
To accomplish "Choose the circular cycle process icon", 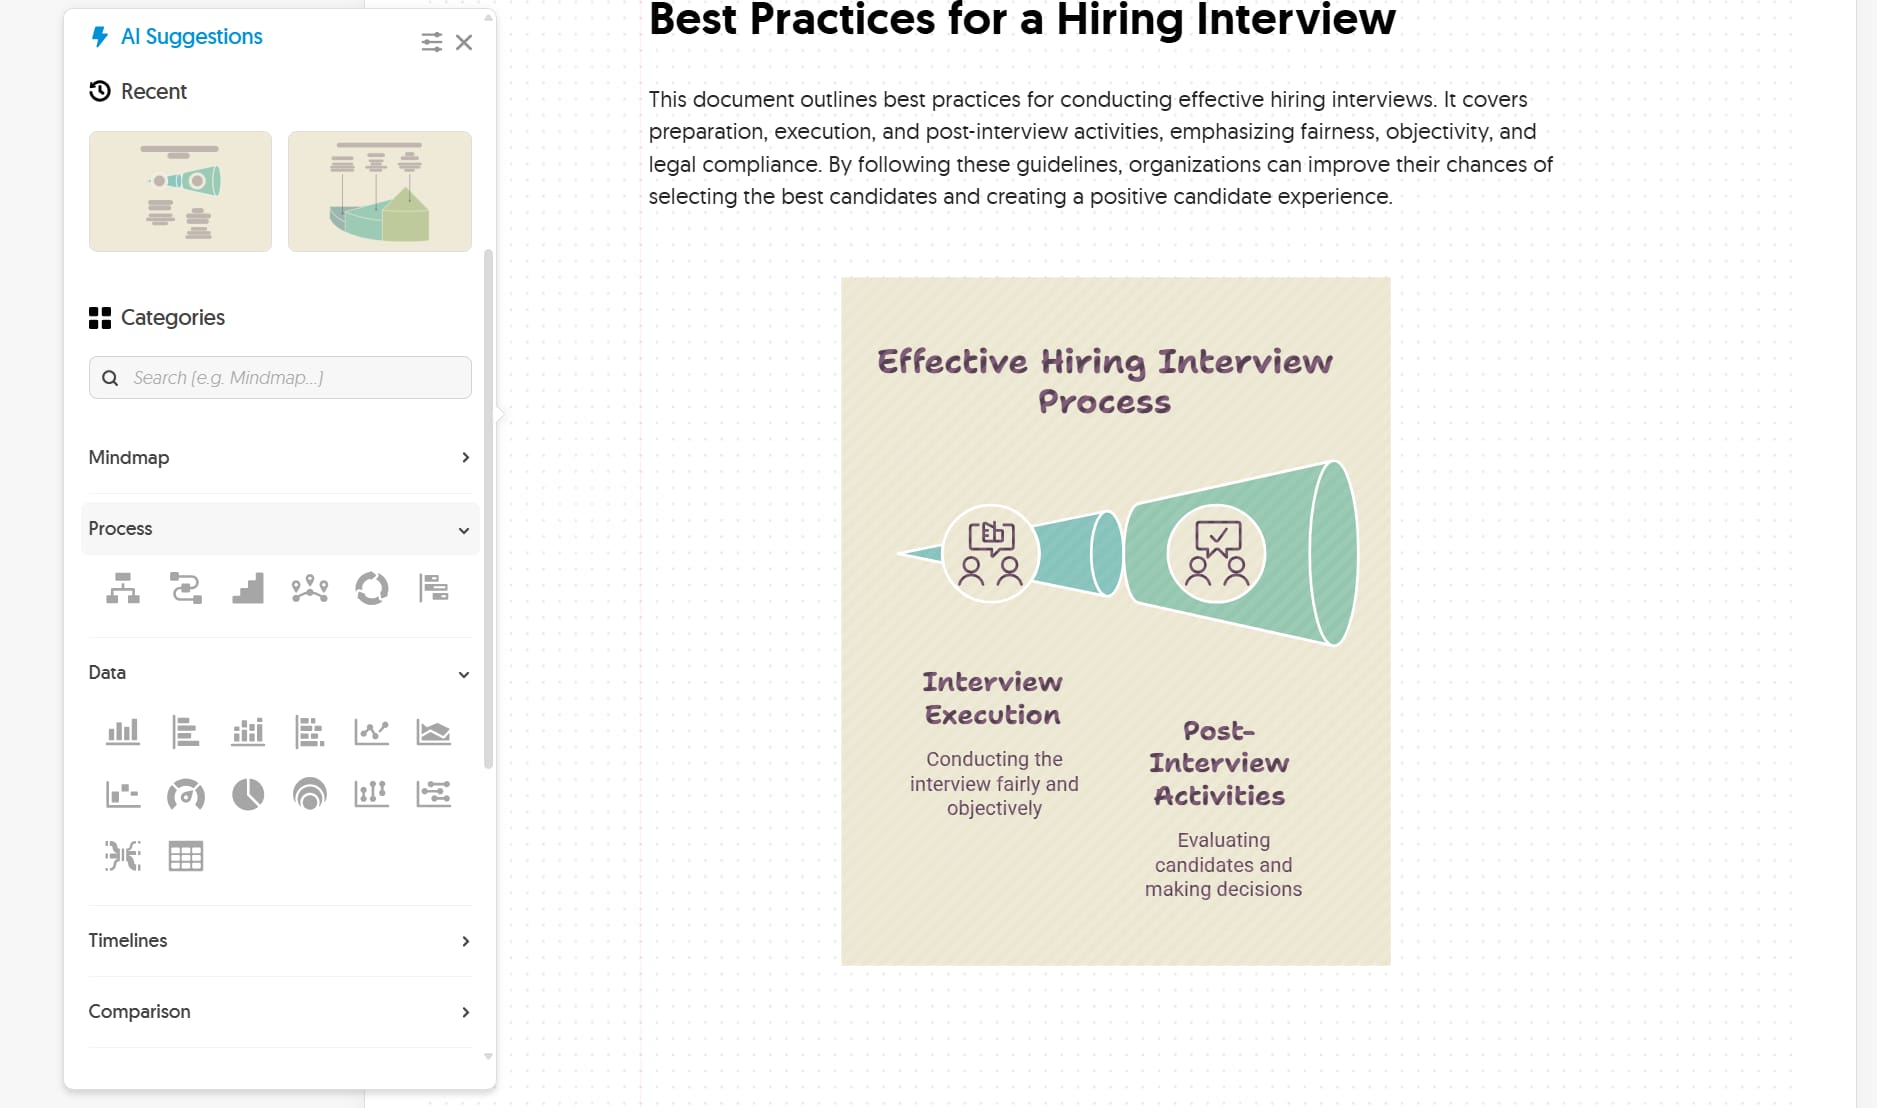I will click(x=372, y=588).
